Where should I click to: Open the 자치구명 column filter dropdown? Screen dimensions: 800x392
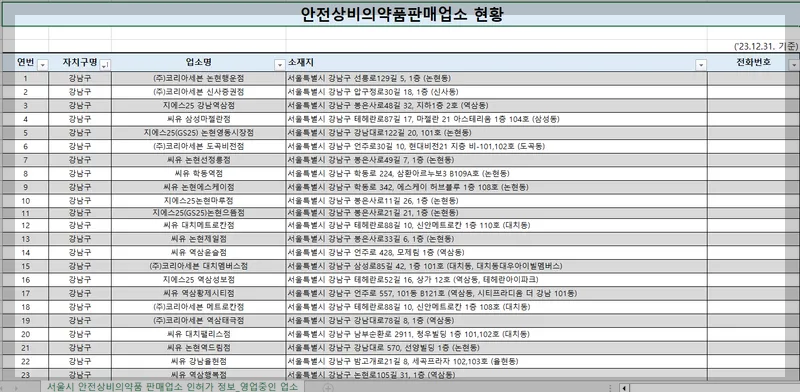click(105, 65)
